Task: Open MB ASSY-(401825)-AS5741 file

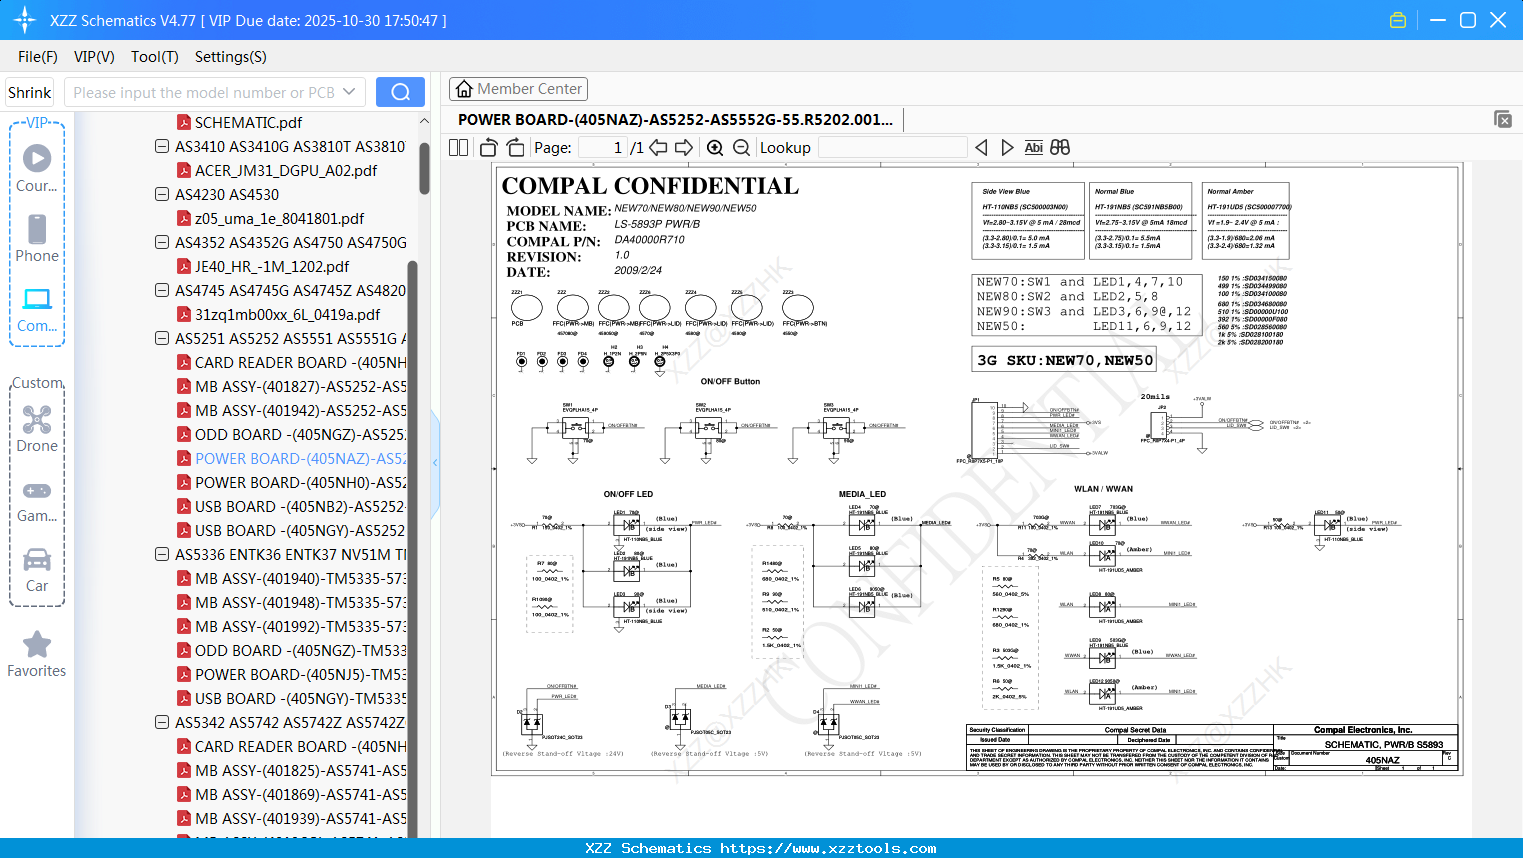Action: [x=300, y=770]
